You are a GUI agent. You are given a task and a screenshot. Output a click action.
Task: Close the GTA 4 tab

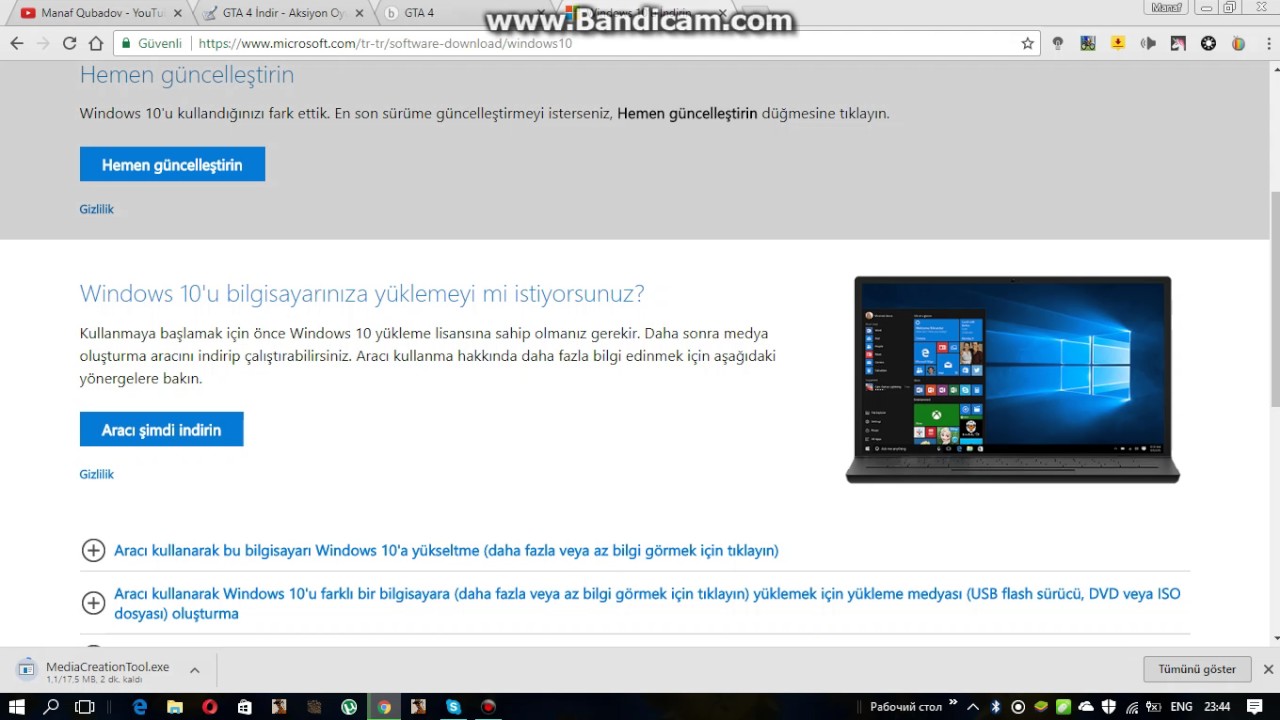(x=541, y=13)
